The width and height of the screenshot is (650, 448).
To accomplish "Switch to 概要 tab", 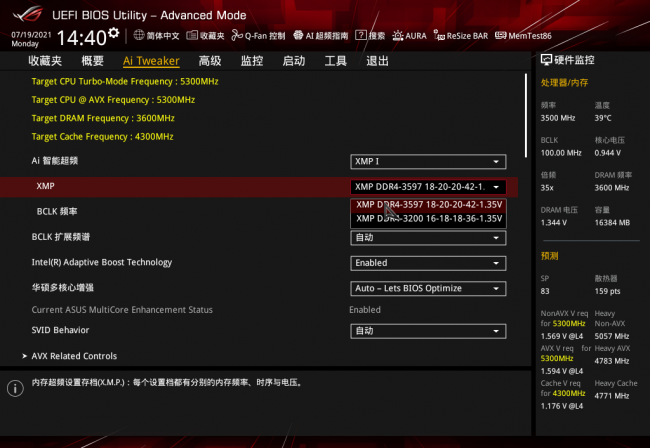I will coord(92,61).
